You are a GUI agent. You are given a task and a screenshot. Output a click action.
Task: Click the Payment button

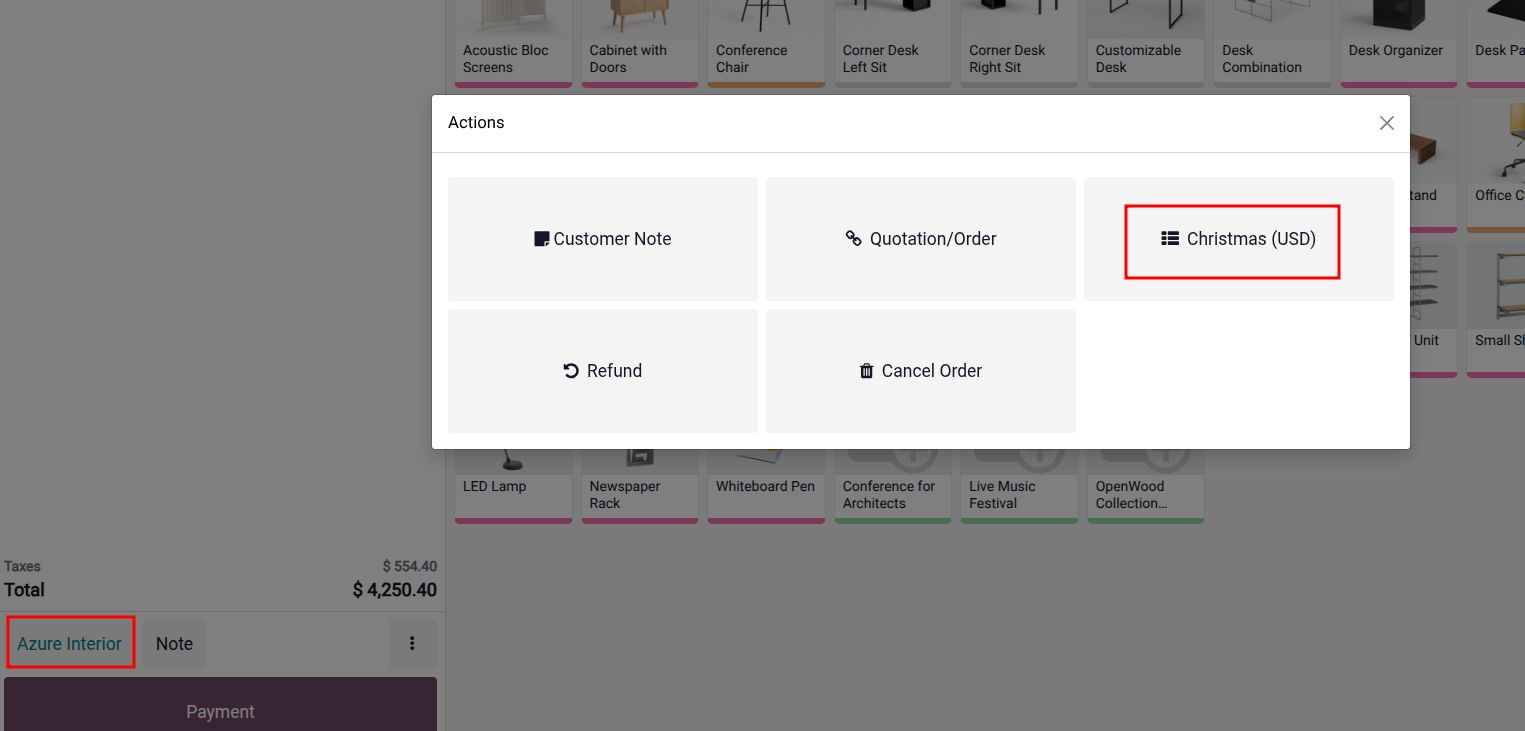point(220,711)
